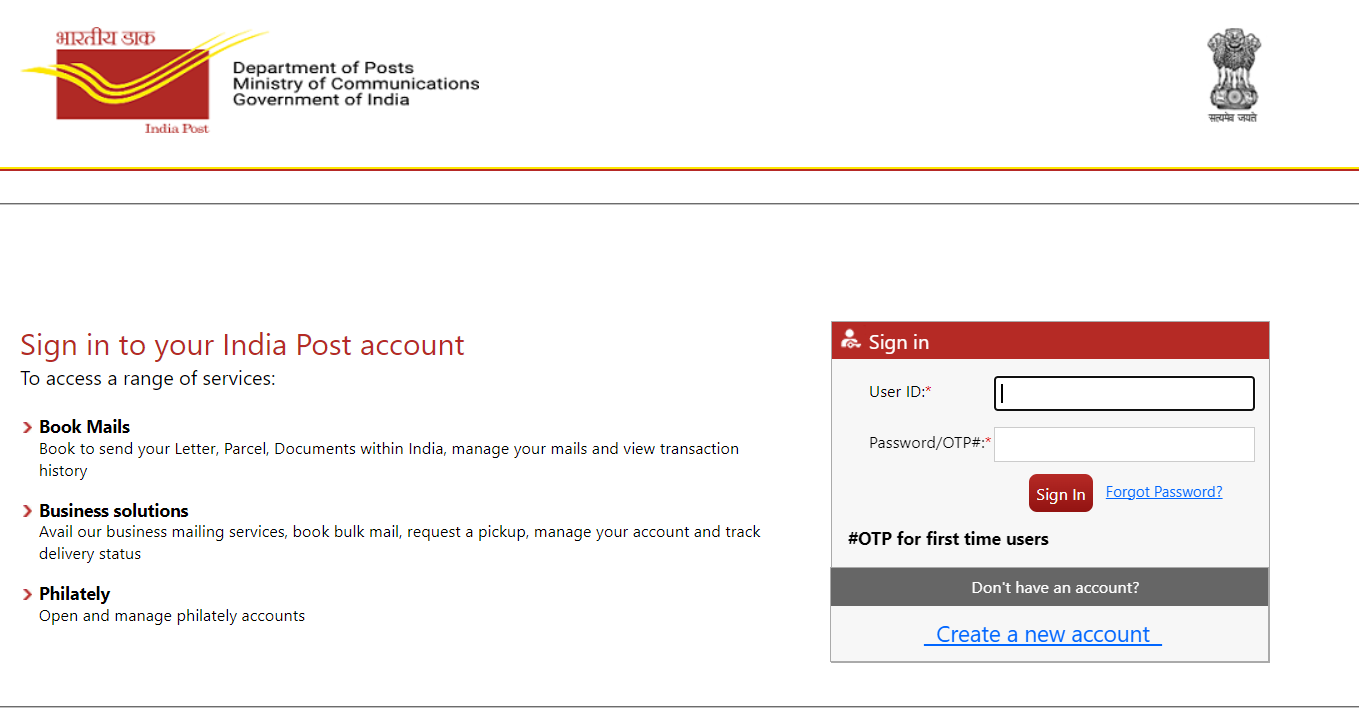Click the chevron beside Philately
This screenshot has height=727, width=1359.
[28, 594]
